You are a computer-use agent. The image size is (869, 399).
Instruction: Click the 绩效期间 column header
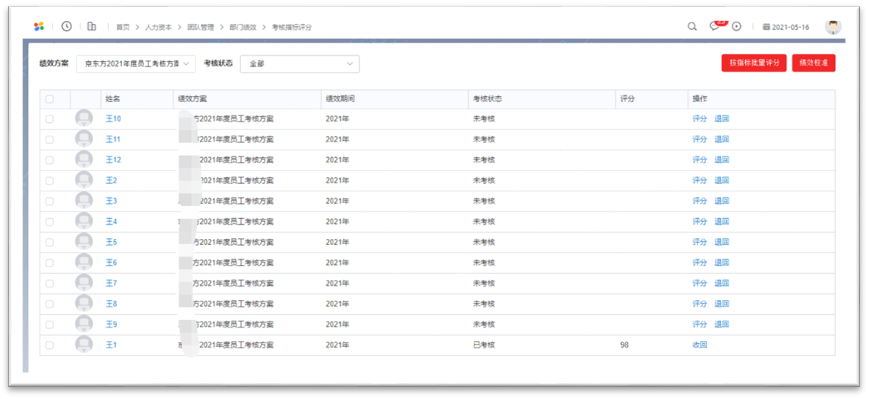point(340,99)
